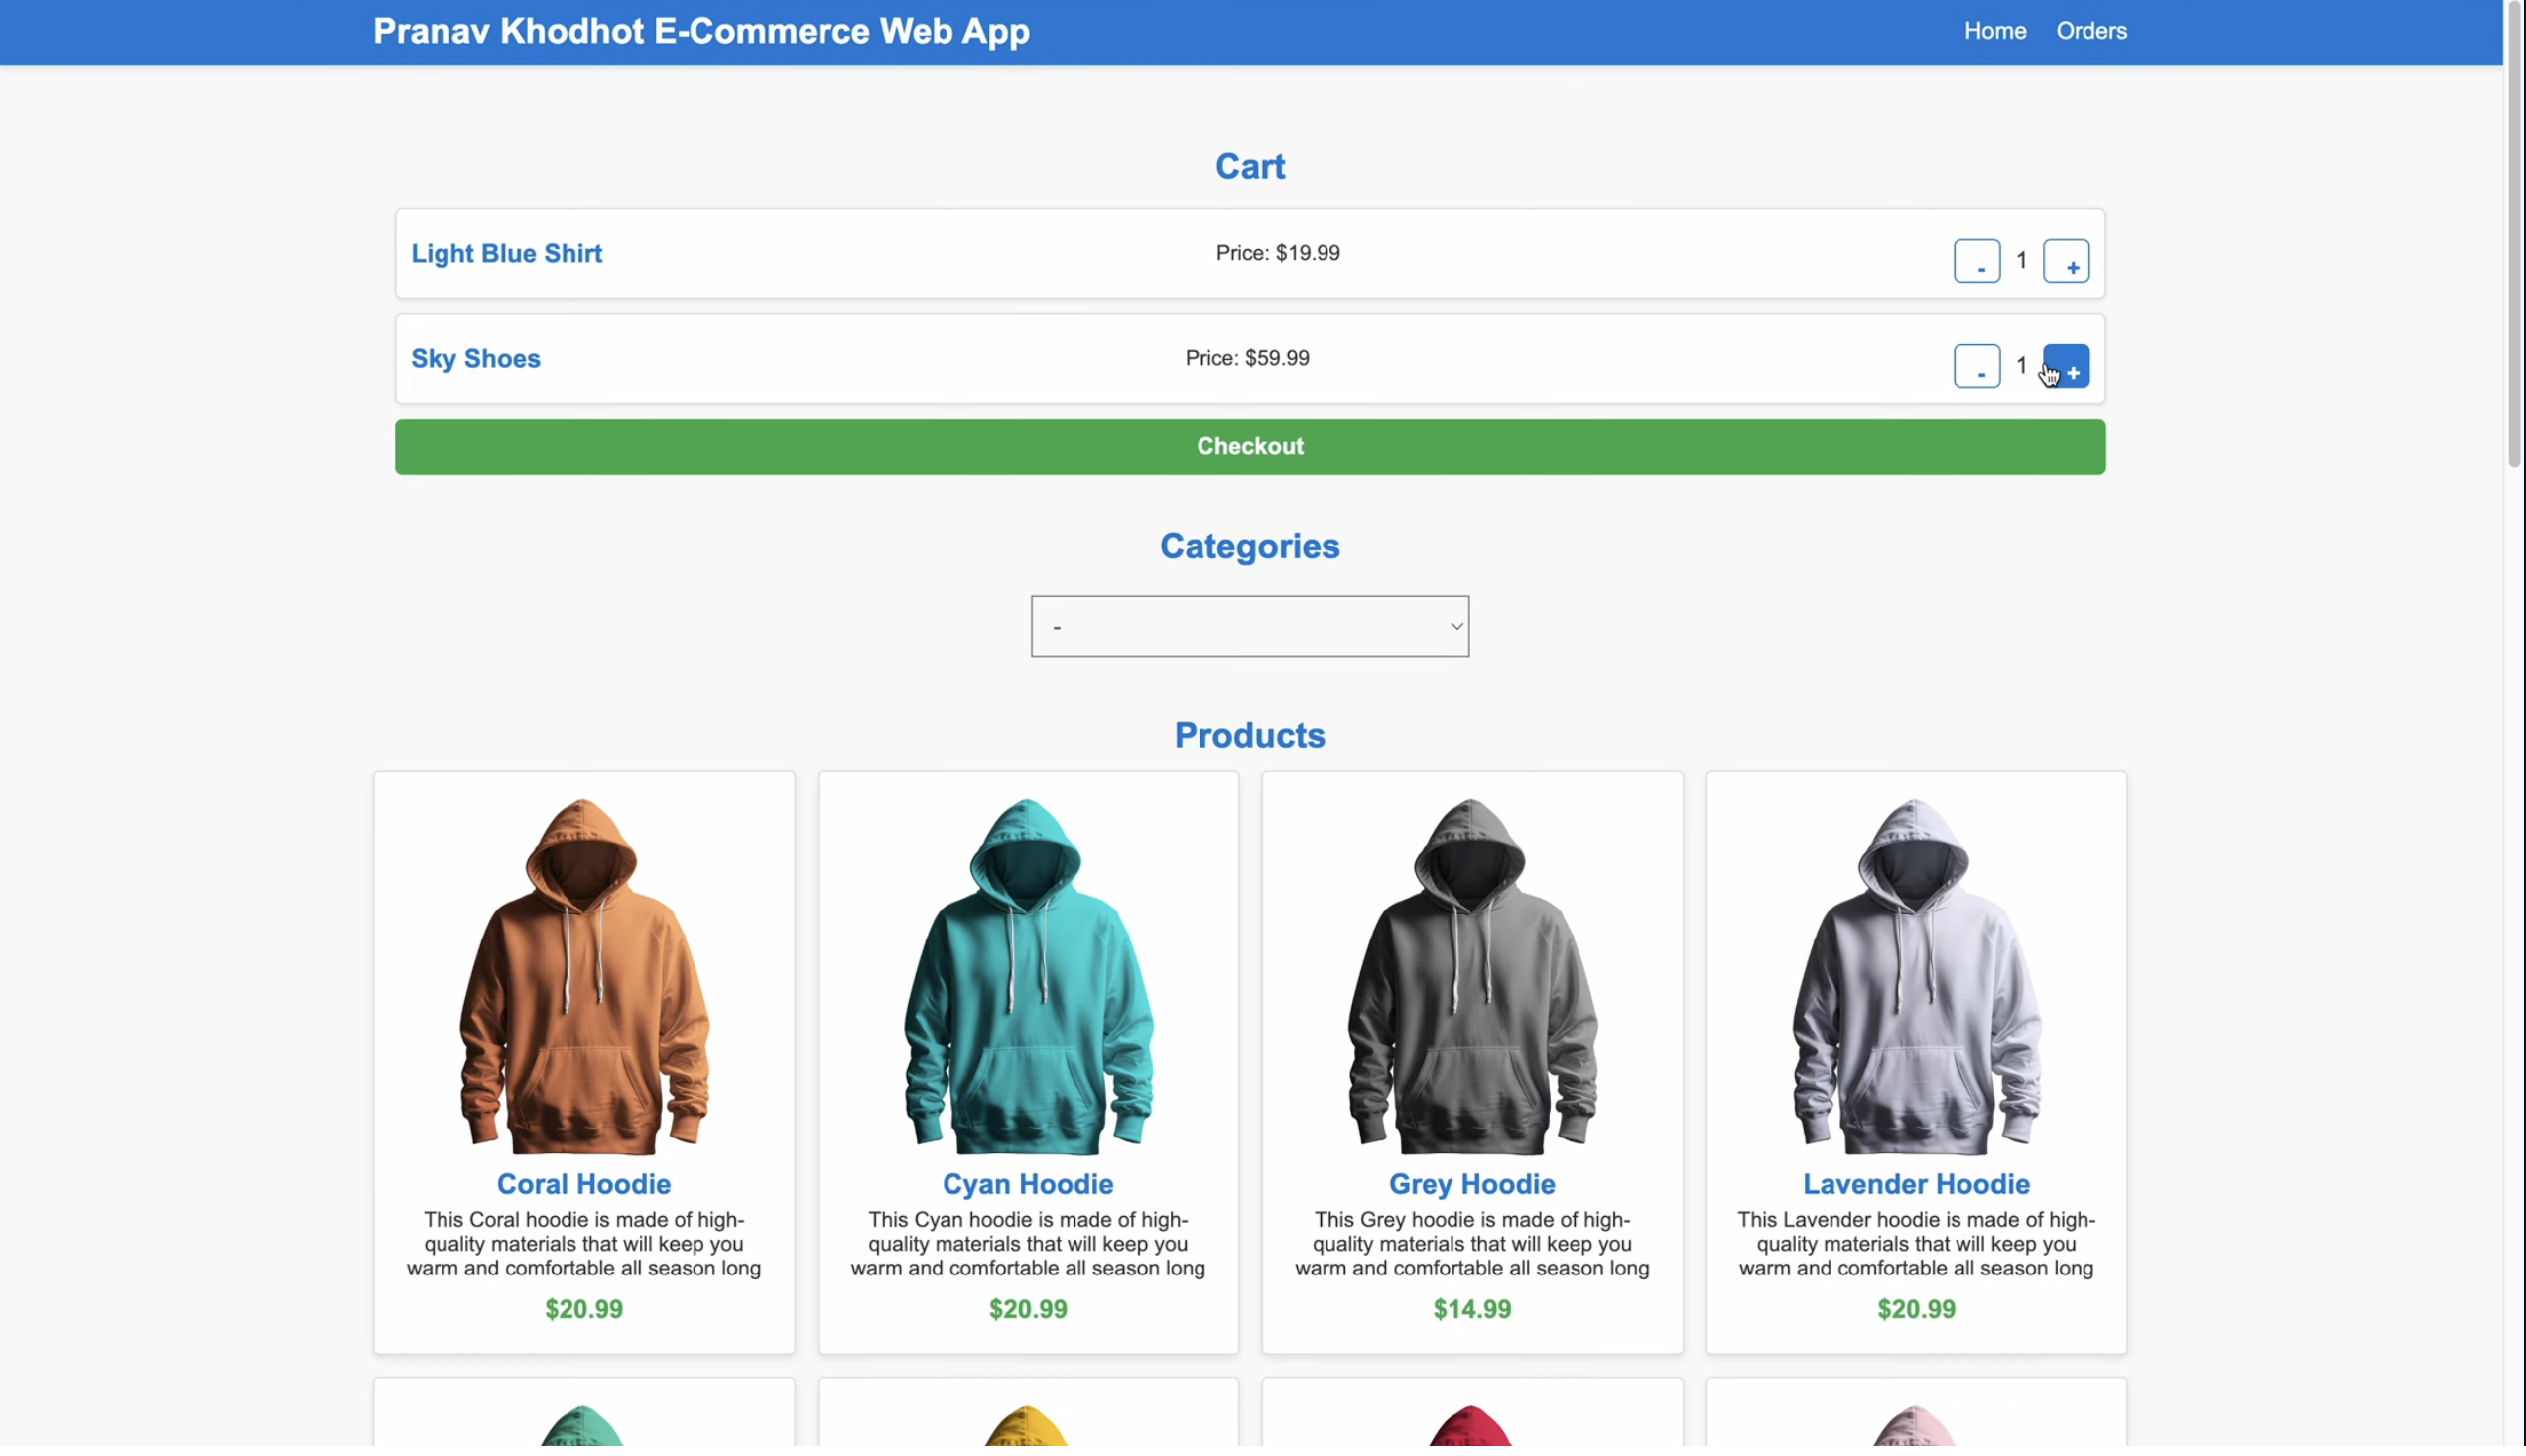Click the Cart section heading
The height and width of the screenshot is (1456, 2526).
pyautogui.click(x=1249, y=166)
